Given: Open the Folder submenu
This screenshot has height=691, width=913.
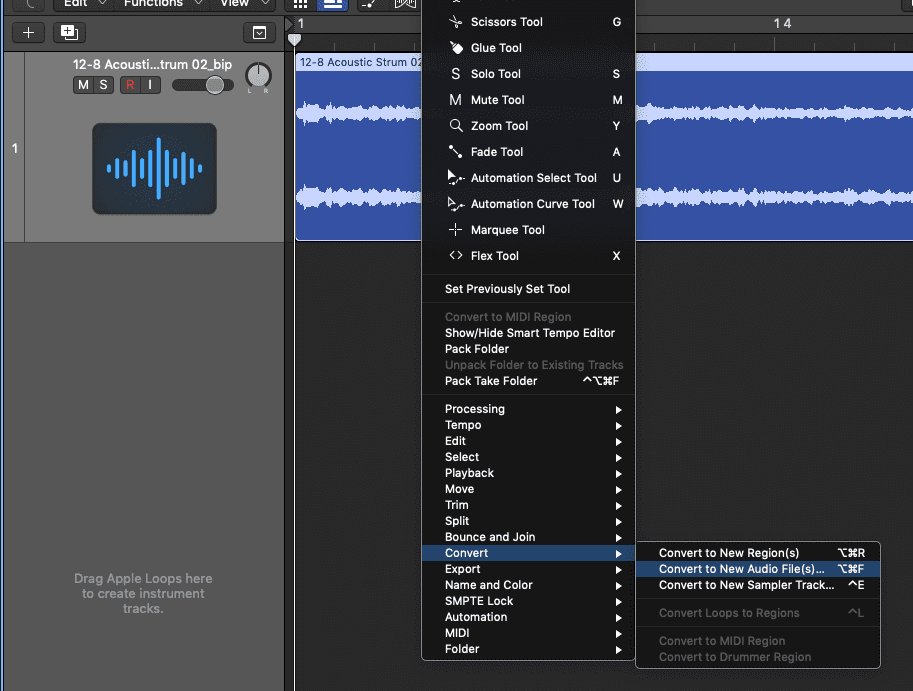Looking at the screenshot, I should (x=528, y=649).
